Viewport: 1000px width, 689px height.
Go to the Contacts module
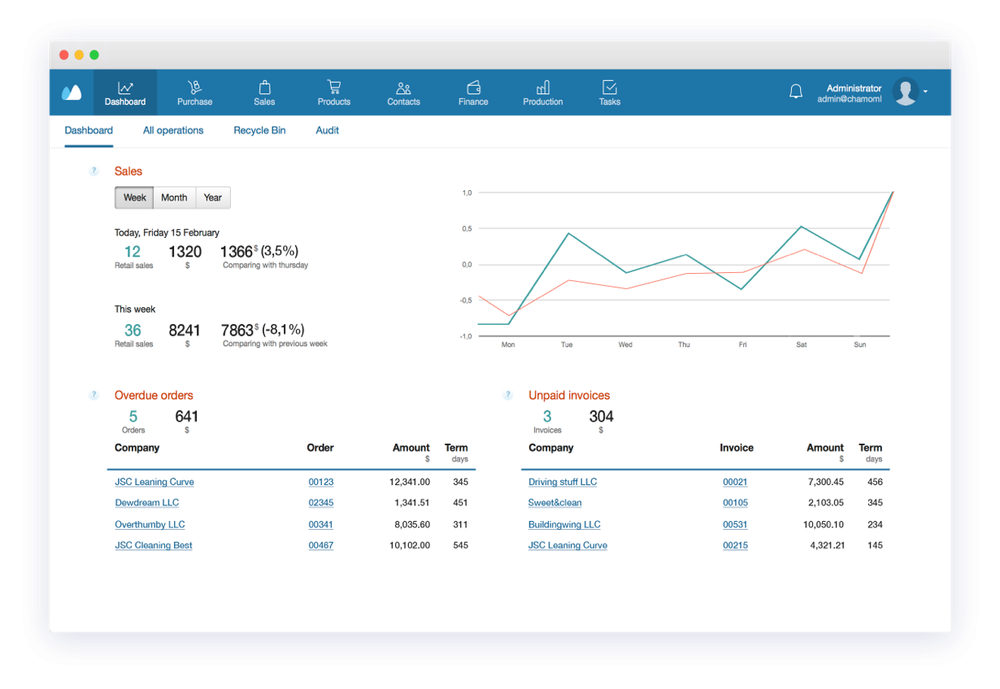point(403,91)
